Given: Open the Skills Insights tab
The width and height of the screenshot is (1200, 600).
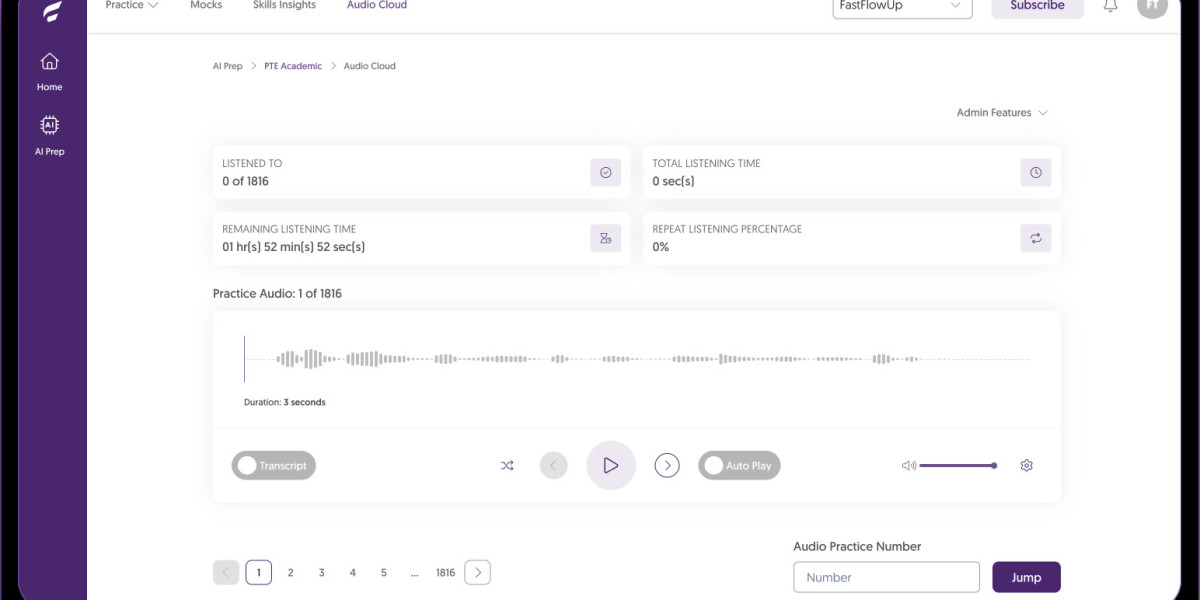Looking at the screenshot, I should coord(284,6).
